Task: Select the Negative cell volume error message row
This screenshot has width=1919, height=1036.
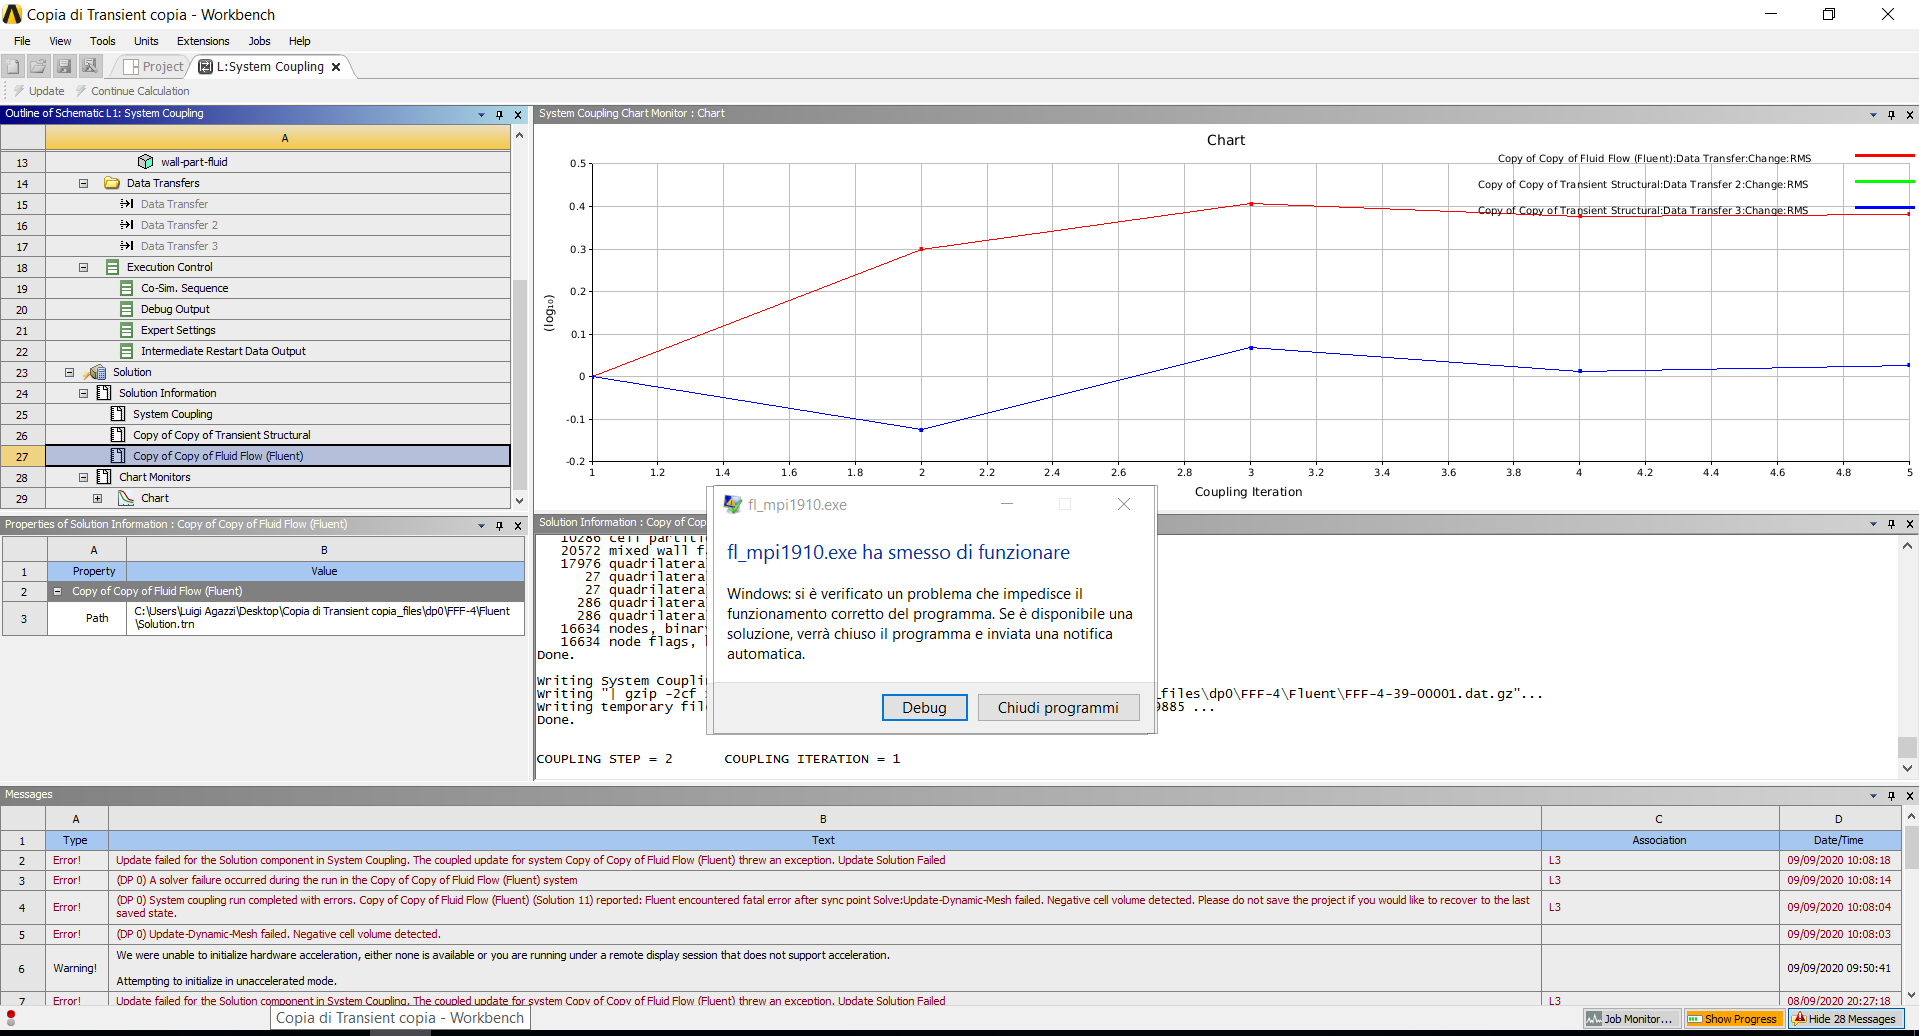Action: click(823, 934)
